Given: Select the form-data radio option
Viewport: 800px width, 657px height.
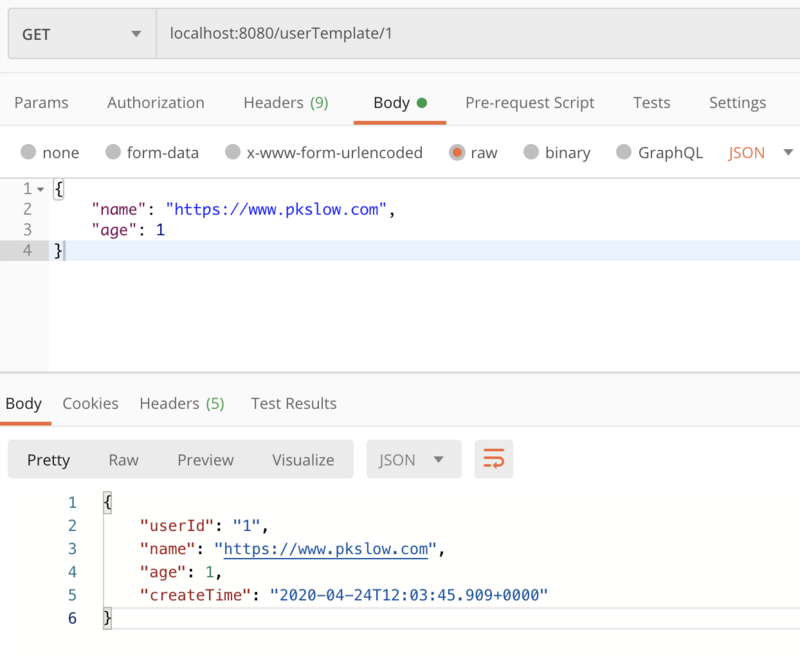Looking at the screenshot, I should tap(115, 153).
